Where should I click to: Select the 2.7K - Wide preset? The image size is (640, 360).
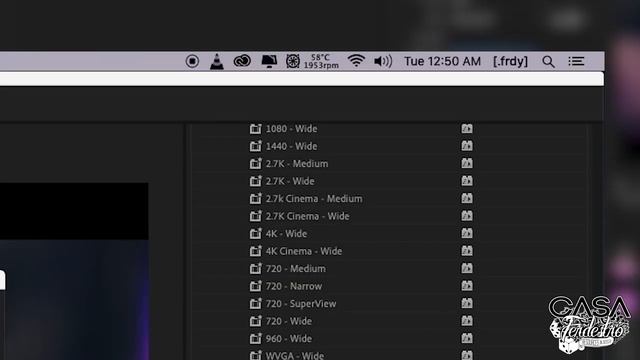point(290,181)
